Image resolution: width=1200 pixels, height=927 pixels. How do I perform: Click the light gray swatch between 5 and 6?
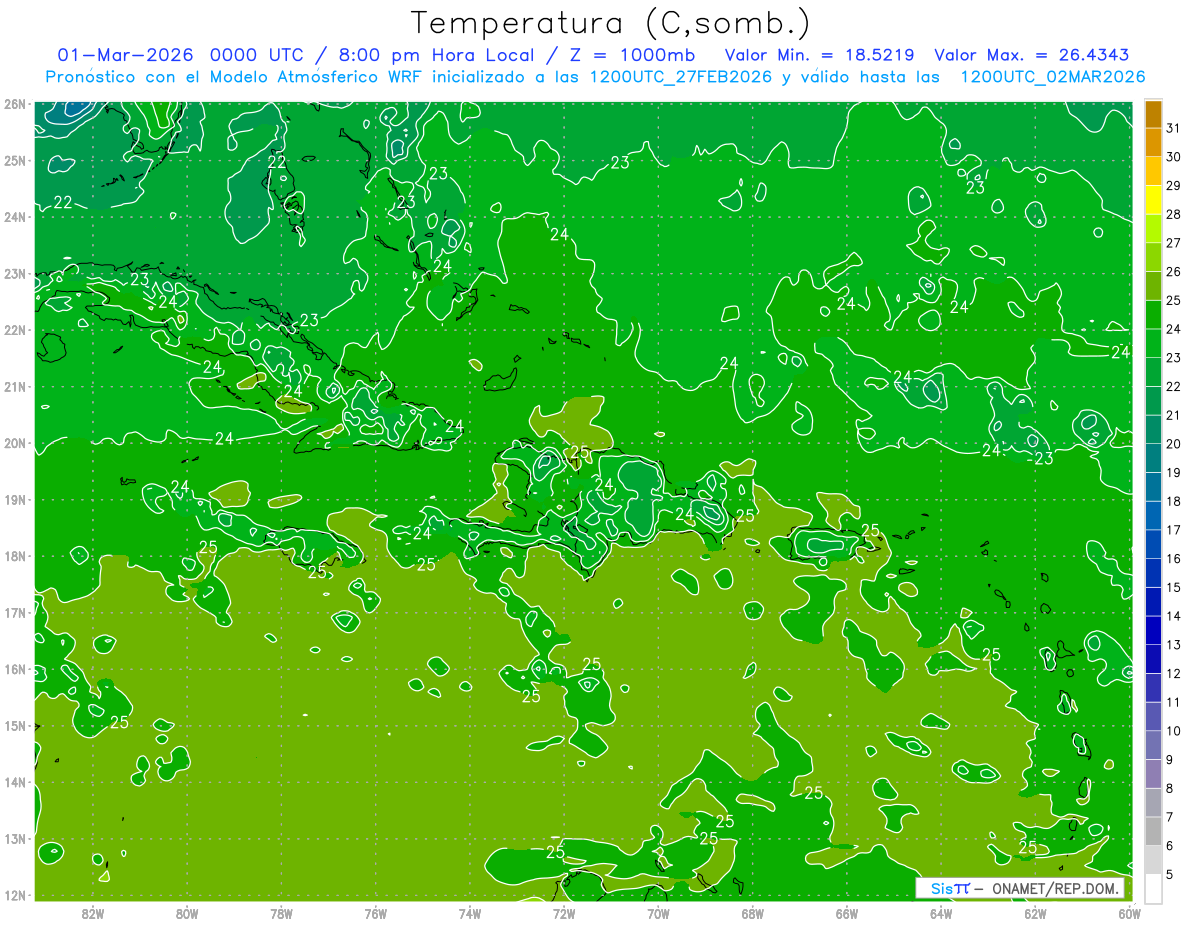[1154, 860]
